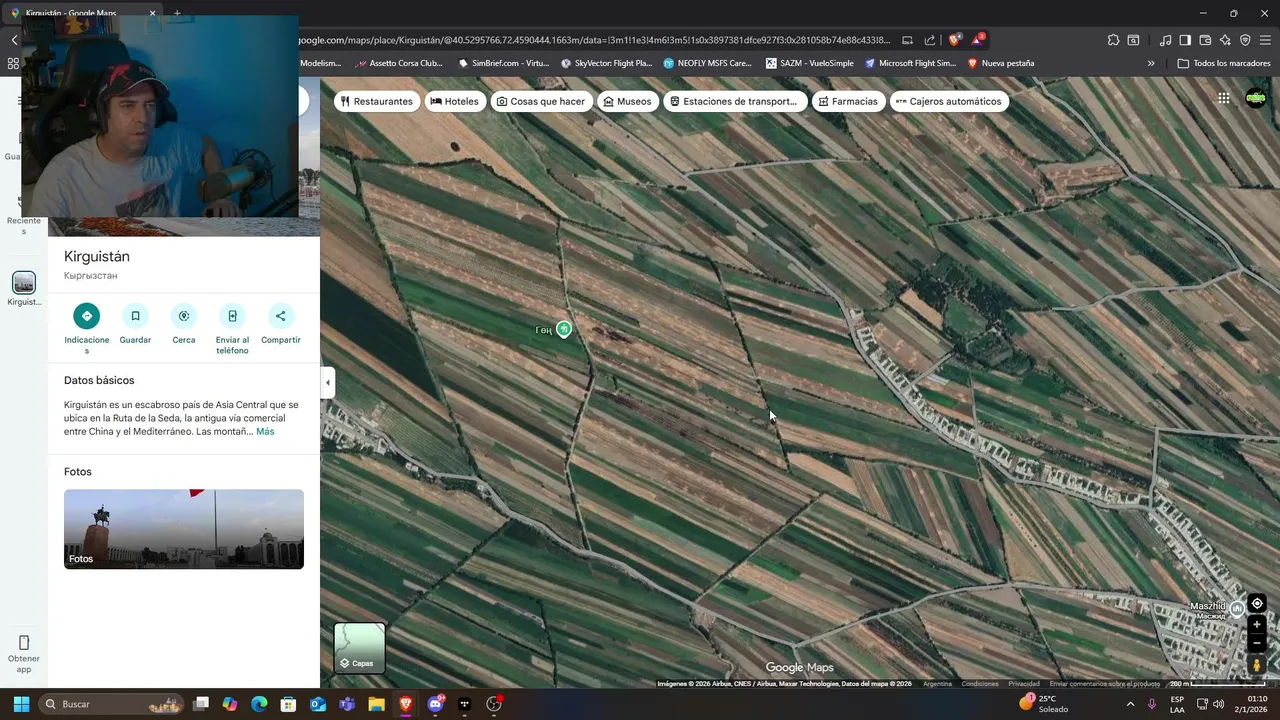1280x720 pixels.
Task: Toggle the browser sidebar panel icon
Action: coord(1185,40)
